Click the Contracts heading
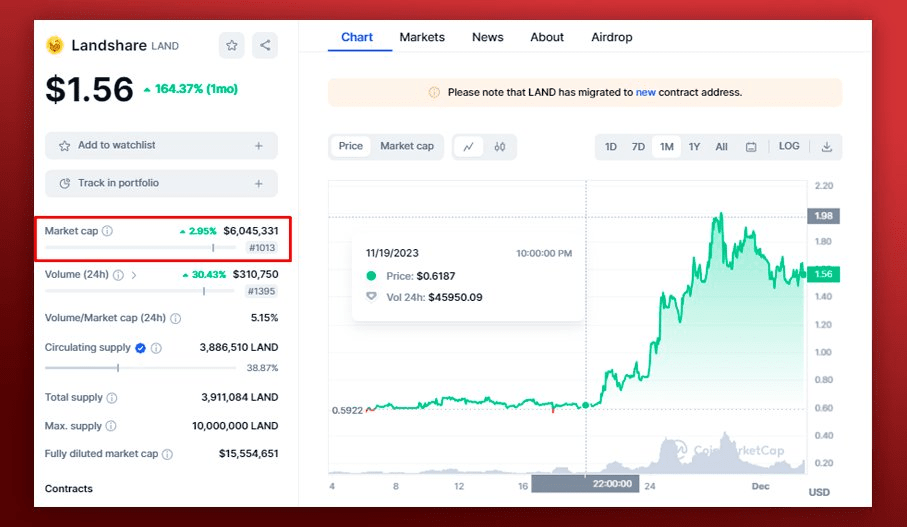 [x=68, y=489]
